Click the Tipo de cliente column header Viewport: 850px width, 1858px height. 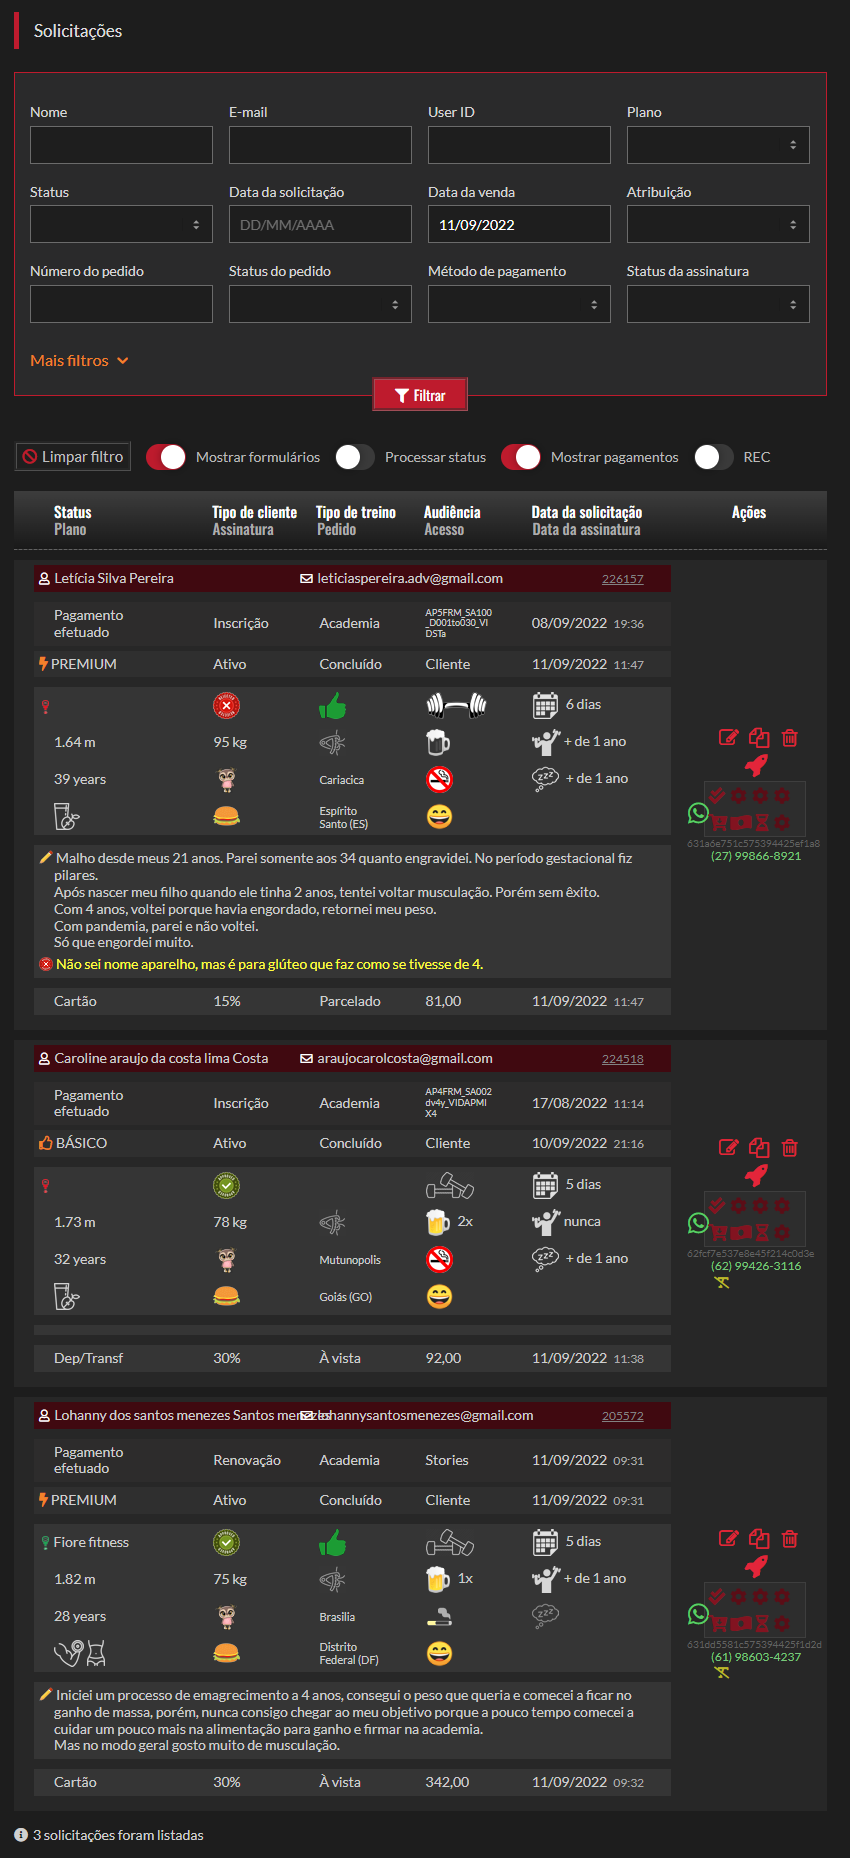tap(254, 512)
